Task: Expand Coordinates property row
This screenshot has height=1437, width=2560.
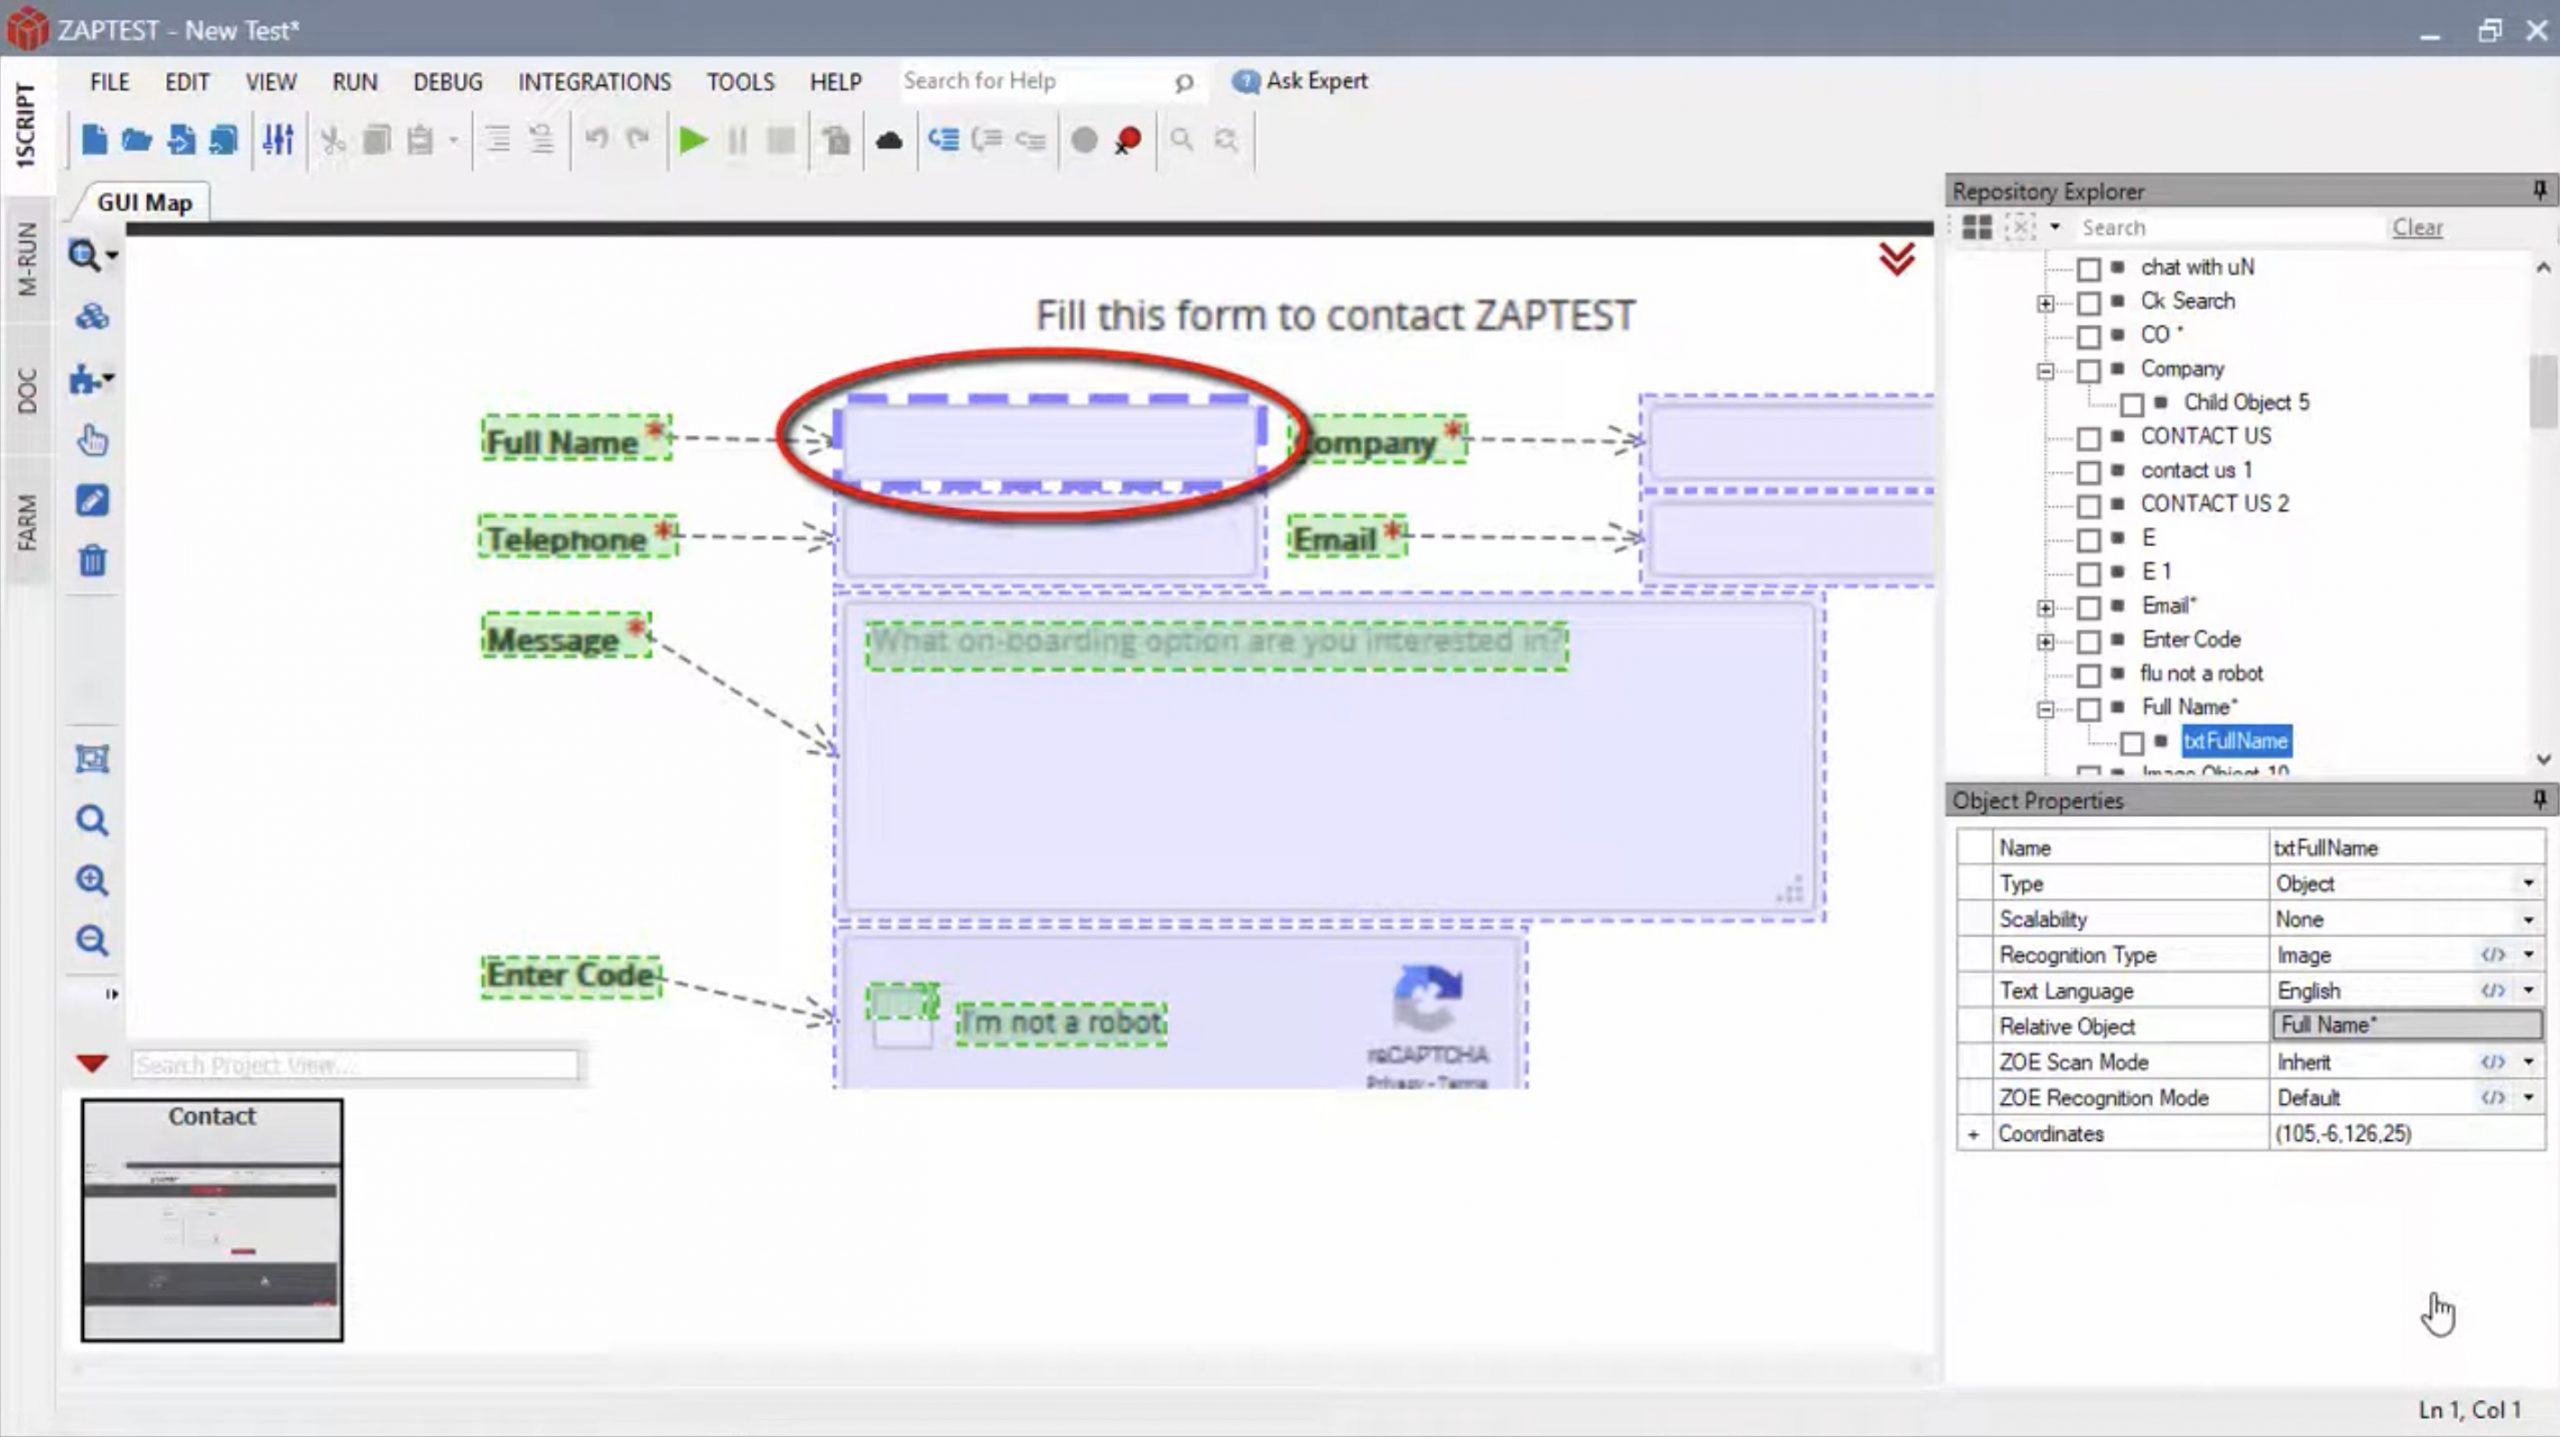Action: point(1971,1133)
